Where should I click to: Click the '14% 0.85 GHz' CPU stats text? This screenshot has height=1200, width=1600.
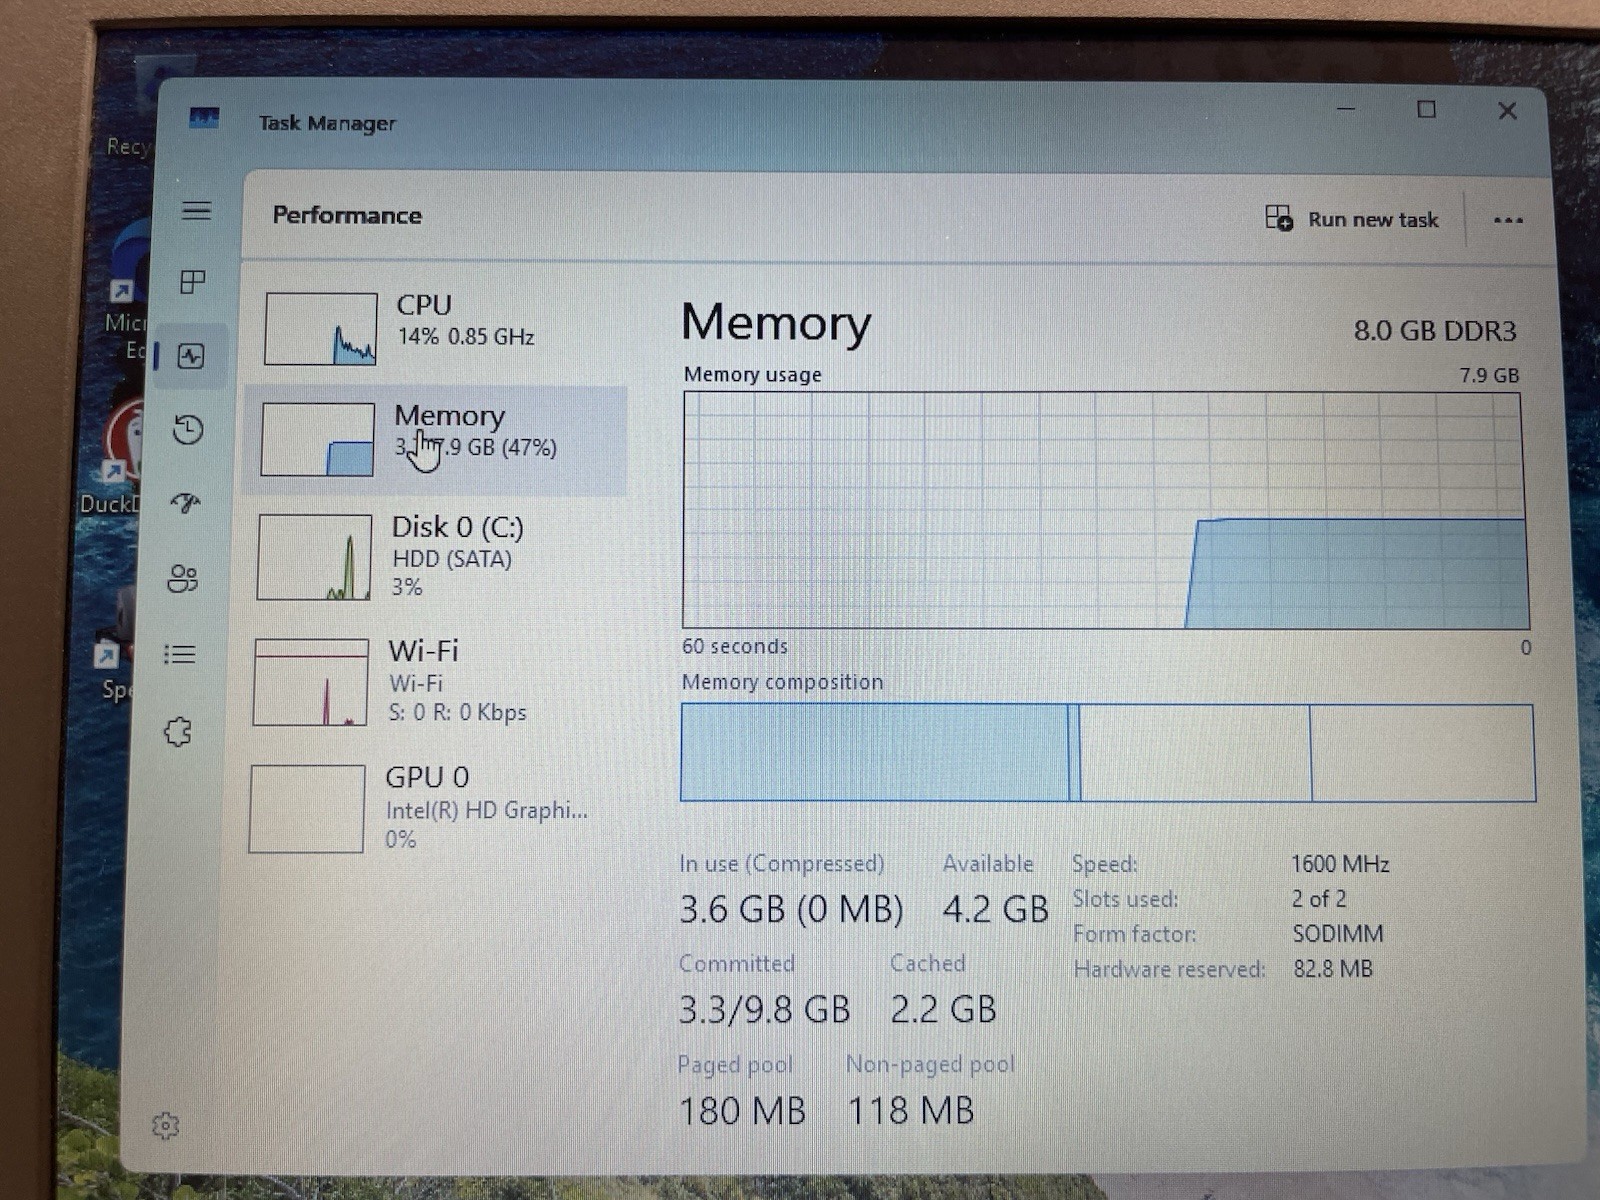[465, 337]
